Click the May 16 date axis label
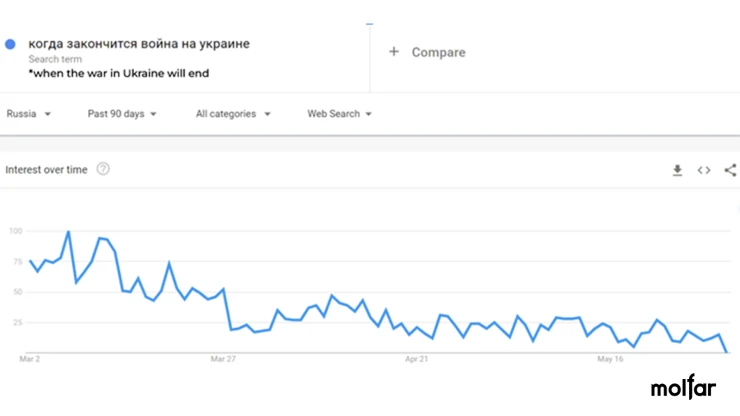Screen dimensions: 740x416 tap(610, 359)
